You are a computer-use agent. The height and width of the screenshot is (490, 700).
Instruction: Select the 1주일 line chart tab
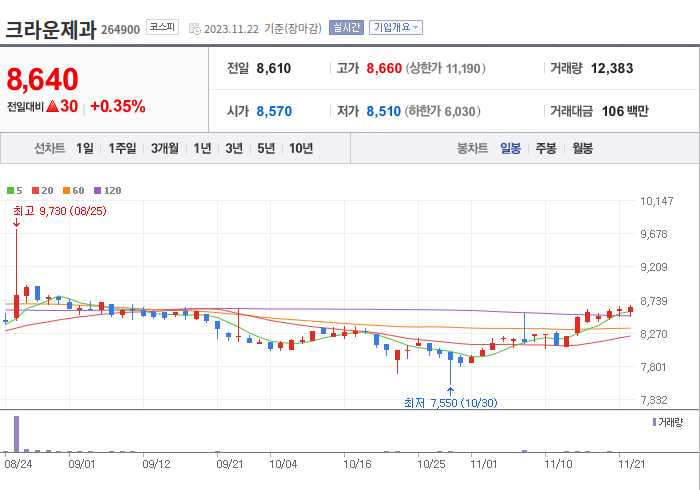[122, 148]
